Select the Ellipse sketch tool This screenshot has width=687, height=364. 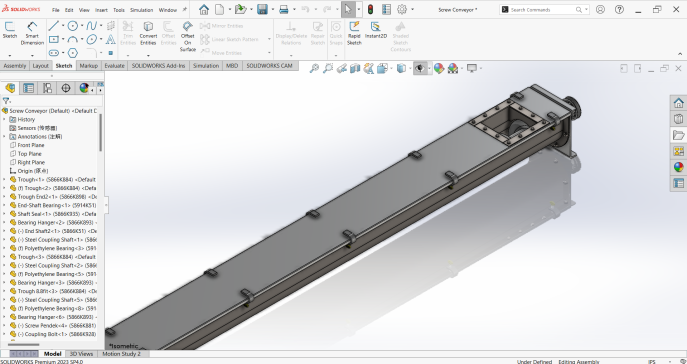[x=92, y=39]
